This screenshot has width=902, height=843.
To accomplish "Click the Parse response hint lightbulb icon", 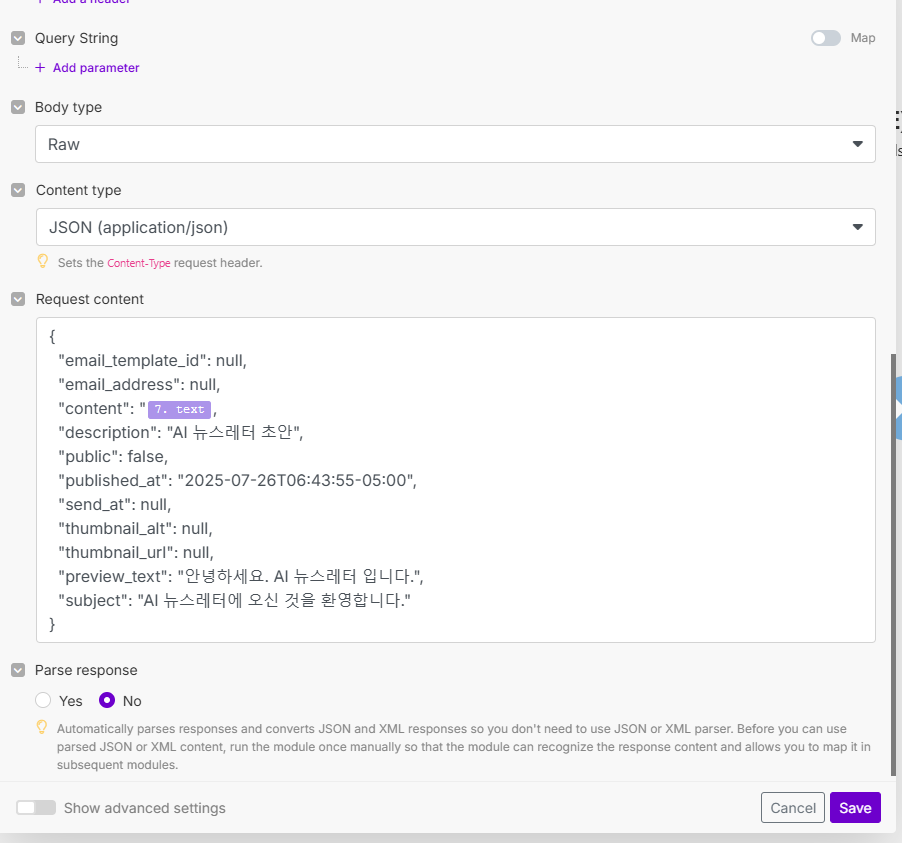I will pos(43,728).
